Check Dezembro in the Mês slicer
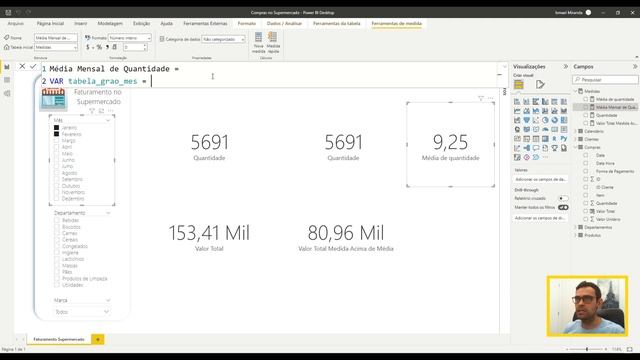 56,198
